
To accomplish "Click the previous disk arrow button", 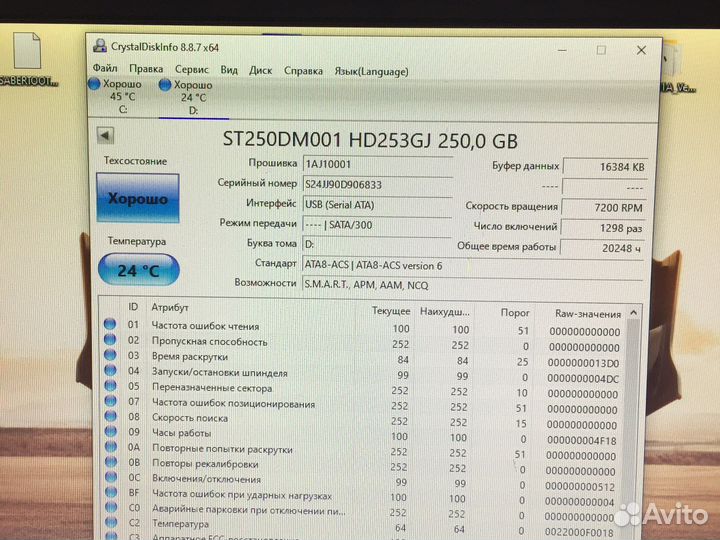I will pos(105,135).
